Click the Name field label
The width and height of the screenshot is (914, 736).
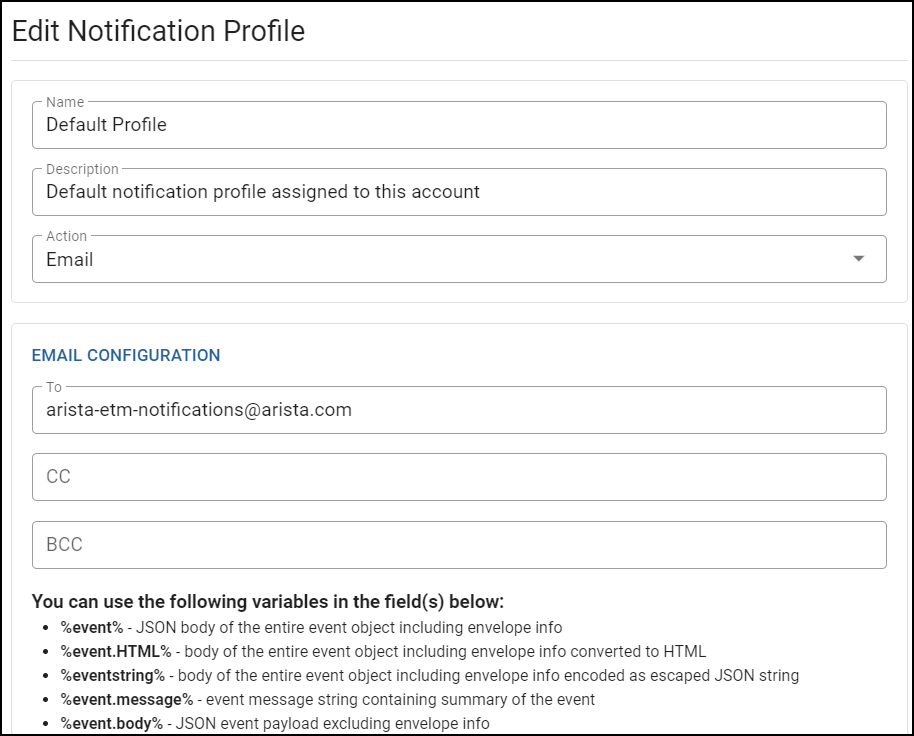(x=65, y=102)
